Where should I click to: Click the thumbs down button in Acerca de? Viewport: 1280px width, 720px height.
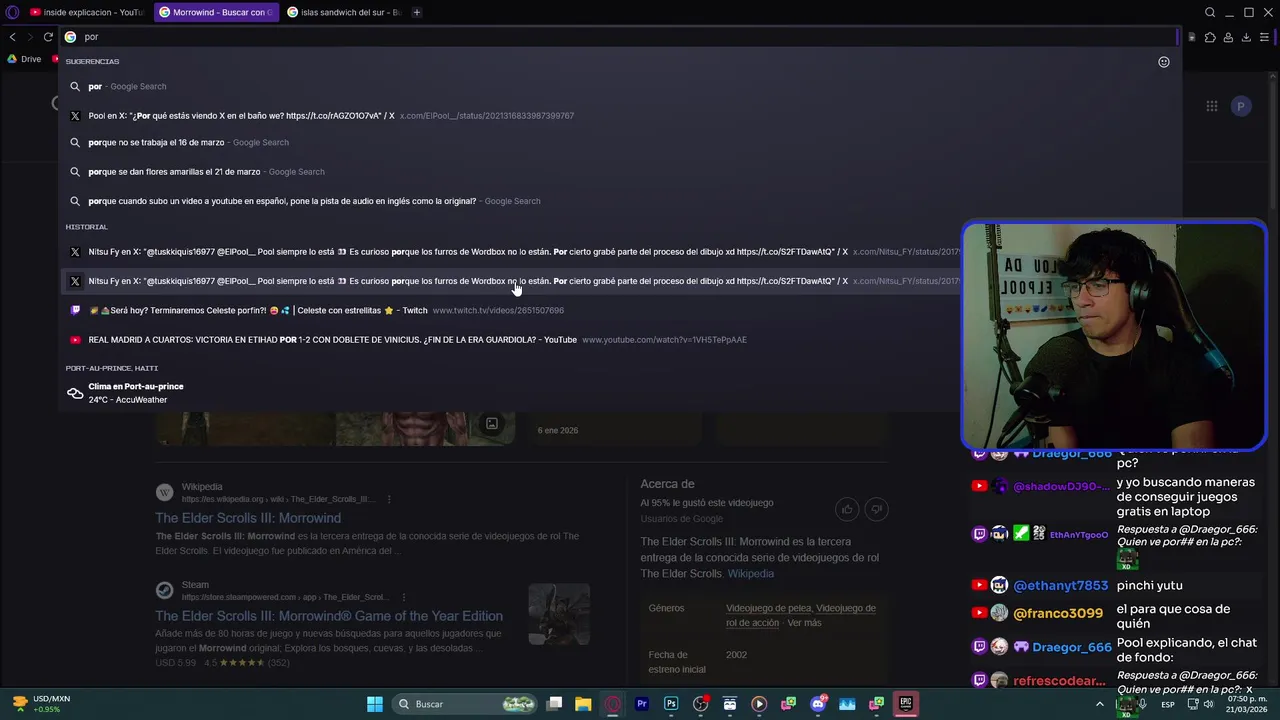click(876, 509)
